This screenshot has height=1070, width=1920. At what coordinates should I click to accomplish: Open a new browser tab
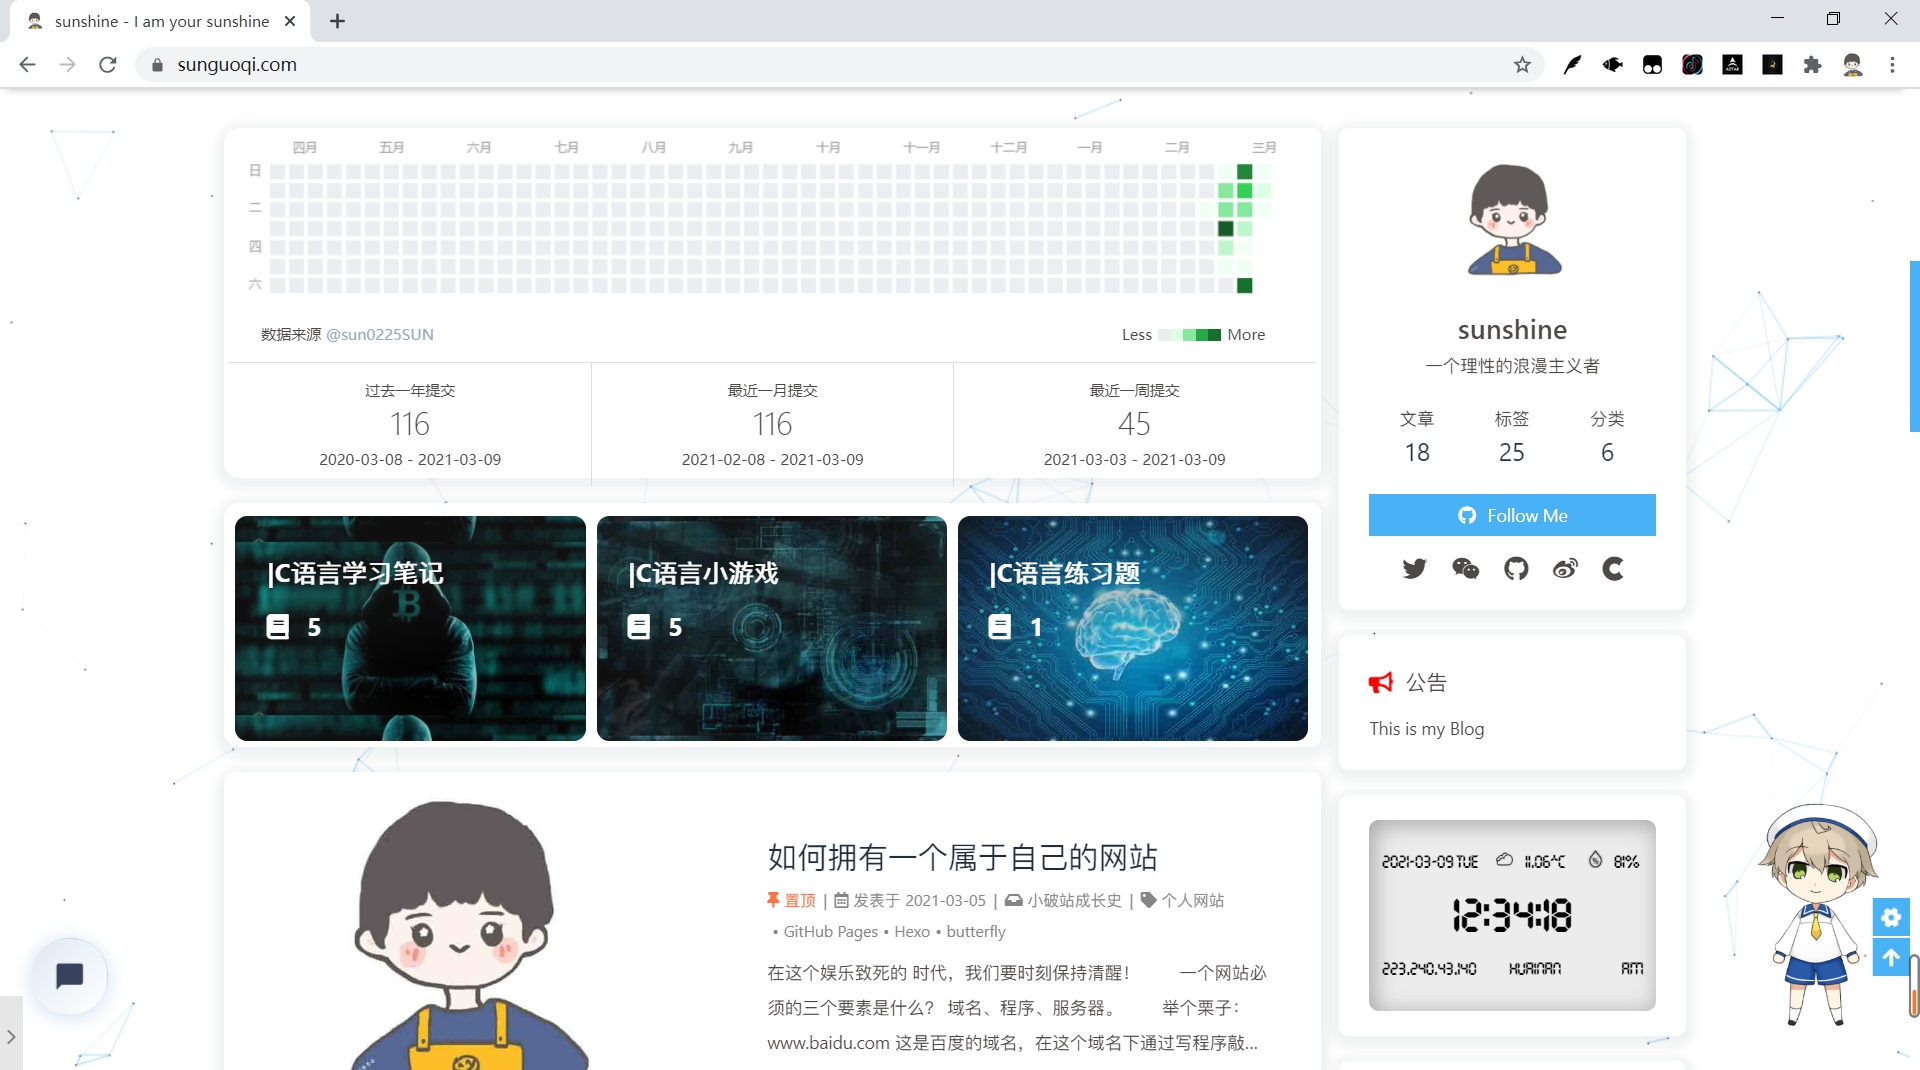click(x=337, y=21)
